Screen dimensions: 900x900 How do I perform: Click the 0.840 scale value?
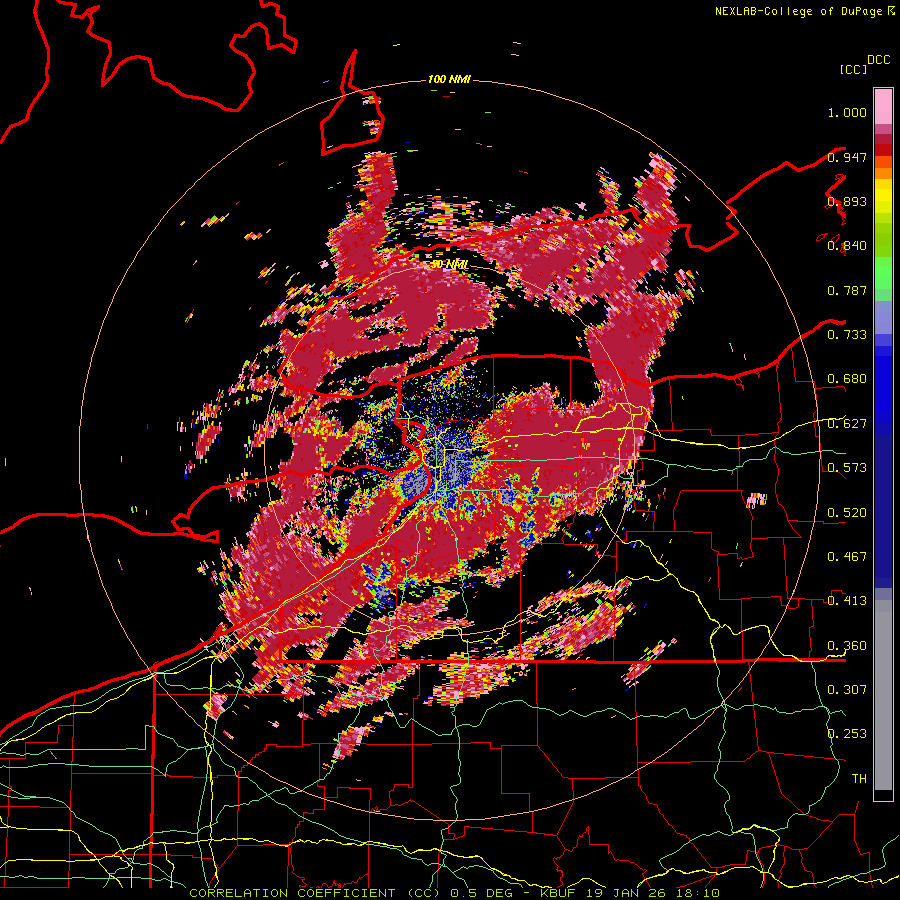[847, 246]
